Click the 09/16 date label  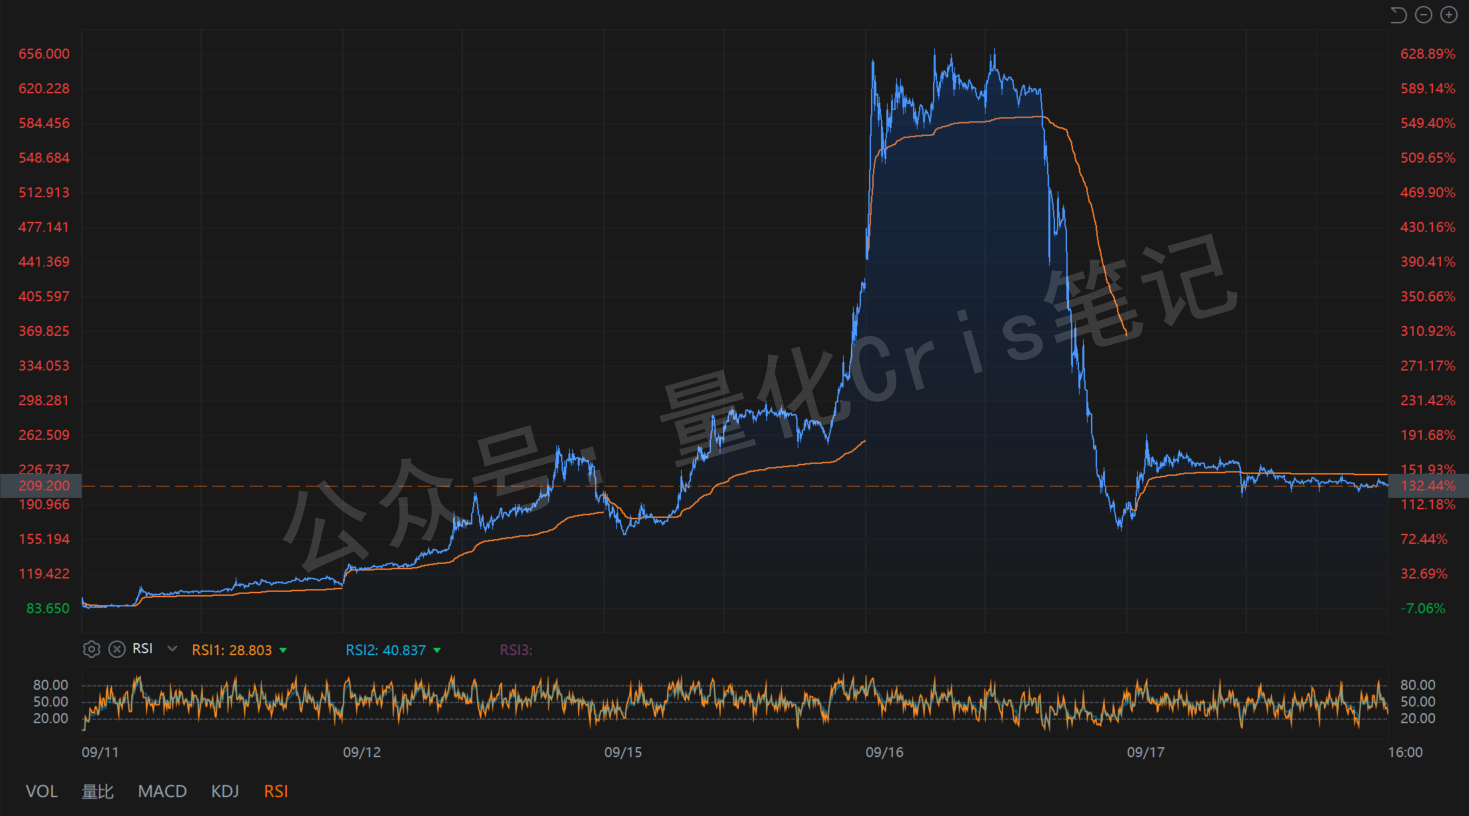(884, 752)
